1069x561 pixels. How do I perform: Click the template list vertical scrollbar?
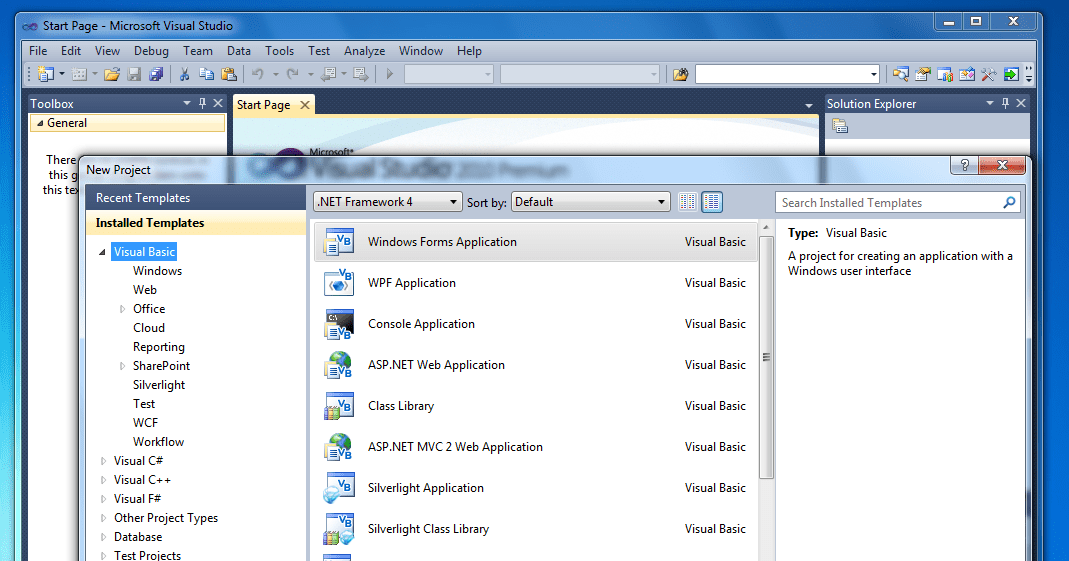coord(767,355)
